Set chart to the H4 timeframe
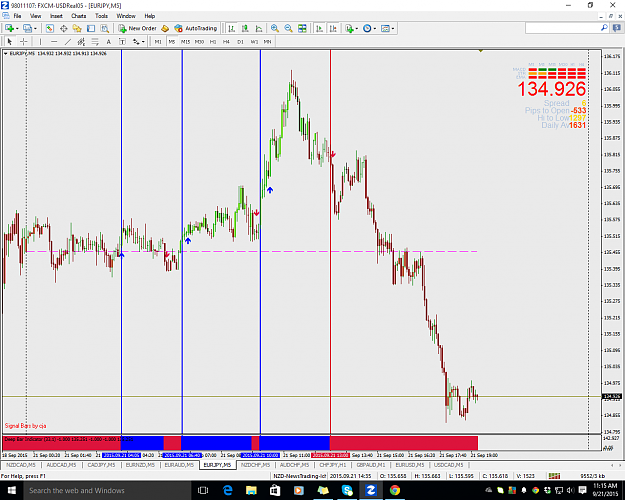Viewport: 625px width, 500px height. point(226,41)
